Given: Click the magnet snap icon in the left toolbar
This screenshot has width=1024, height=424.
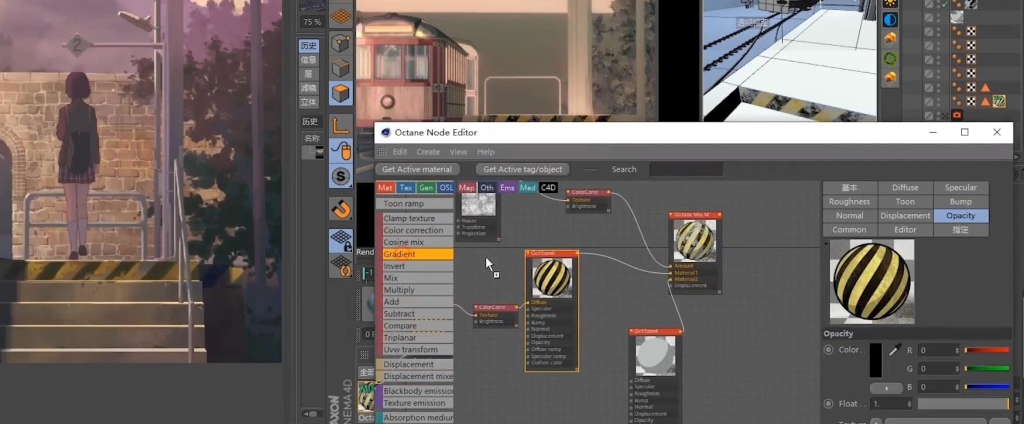Looking at the screenshot, I should [x=341, y=209].
